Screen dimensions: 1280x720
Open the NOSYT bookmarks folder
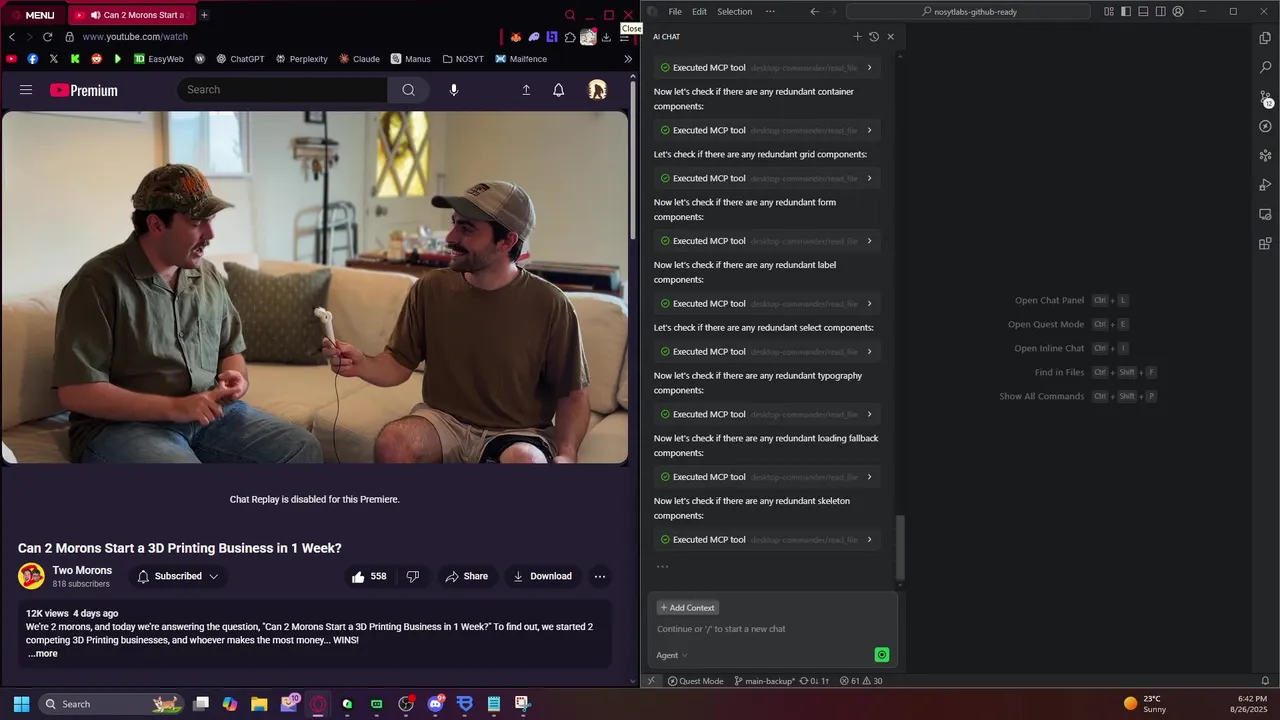point(463,59)
